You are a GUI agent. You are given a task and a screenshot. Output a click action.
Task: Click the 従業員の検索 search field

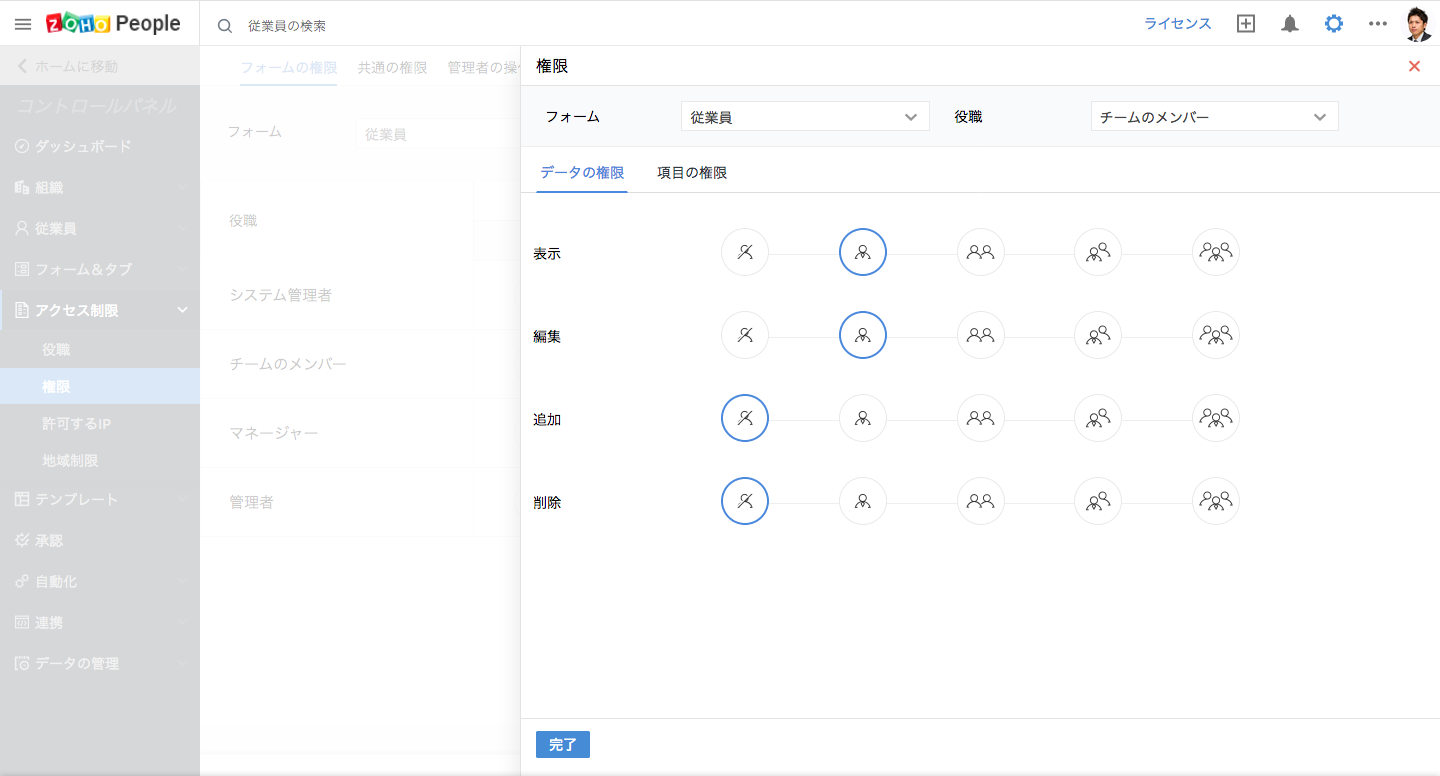400,26
